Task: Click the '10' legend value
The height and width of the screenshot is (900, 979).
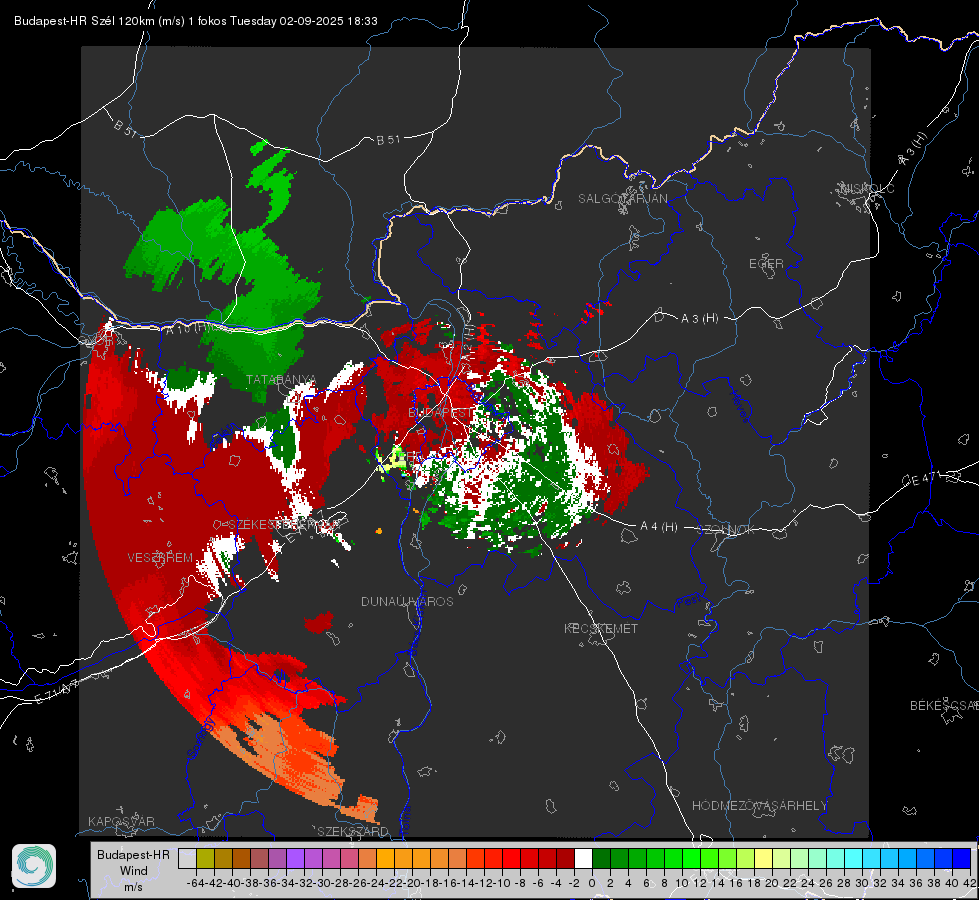Action: [x=682, y=883]
